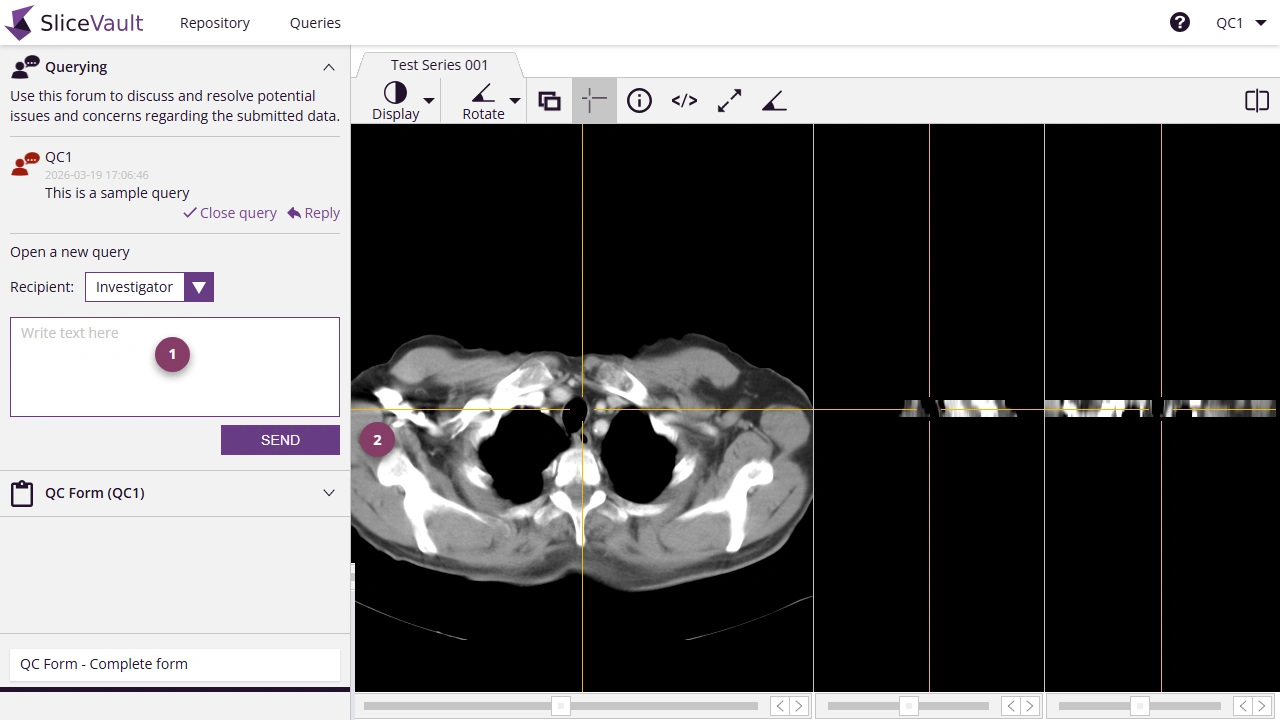The width and height of the screenshot is (1280, 720).
Task: Show image information with the info icon
Action: point(639,100)
